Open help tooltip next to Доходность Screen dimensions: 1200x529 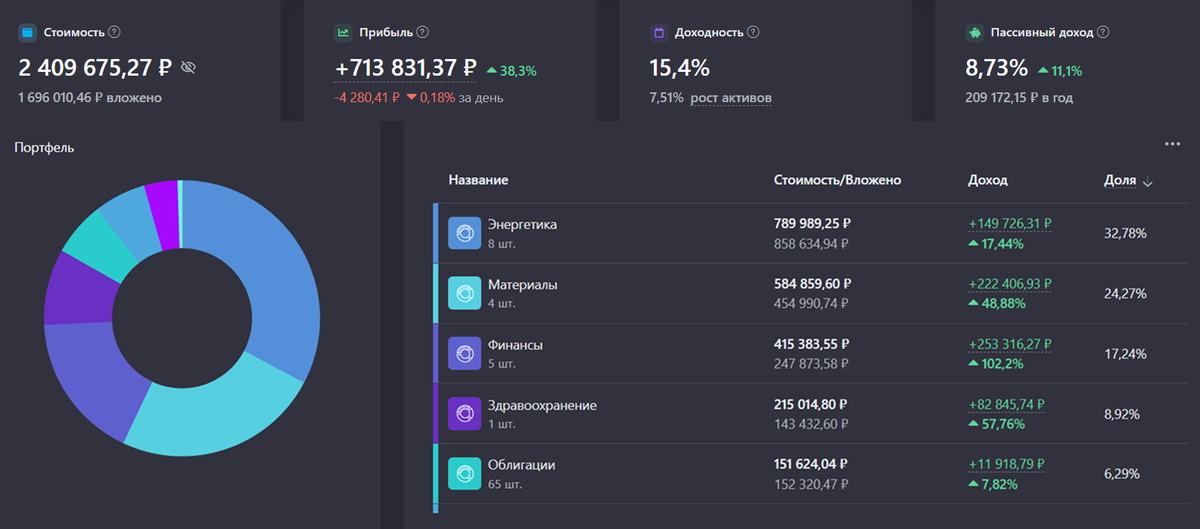753,32
